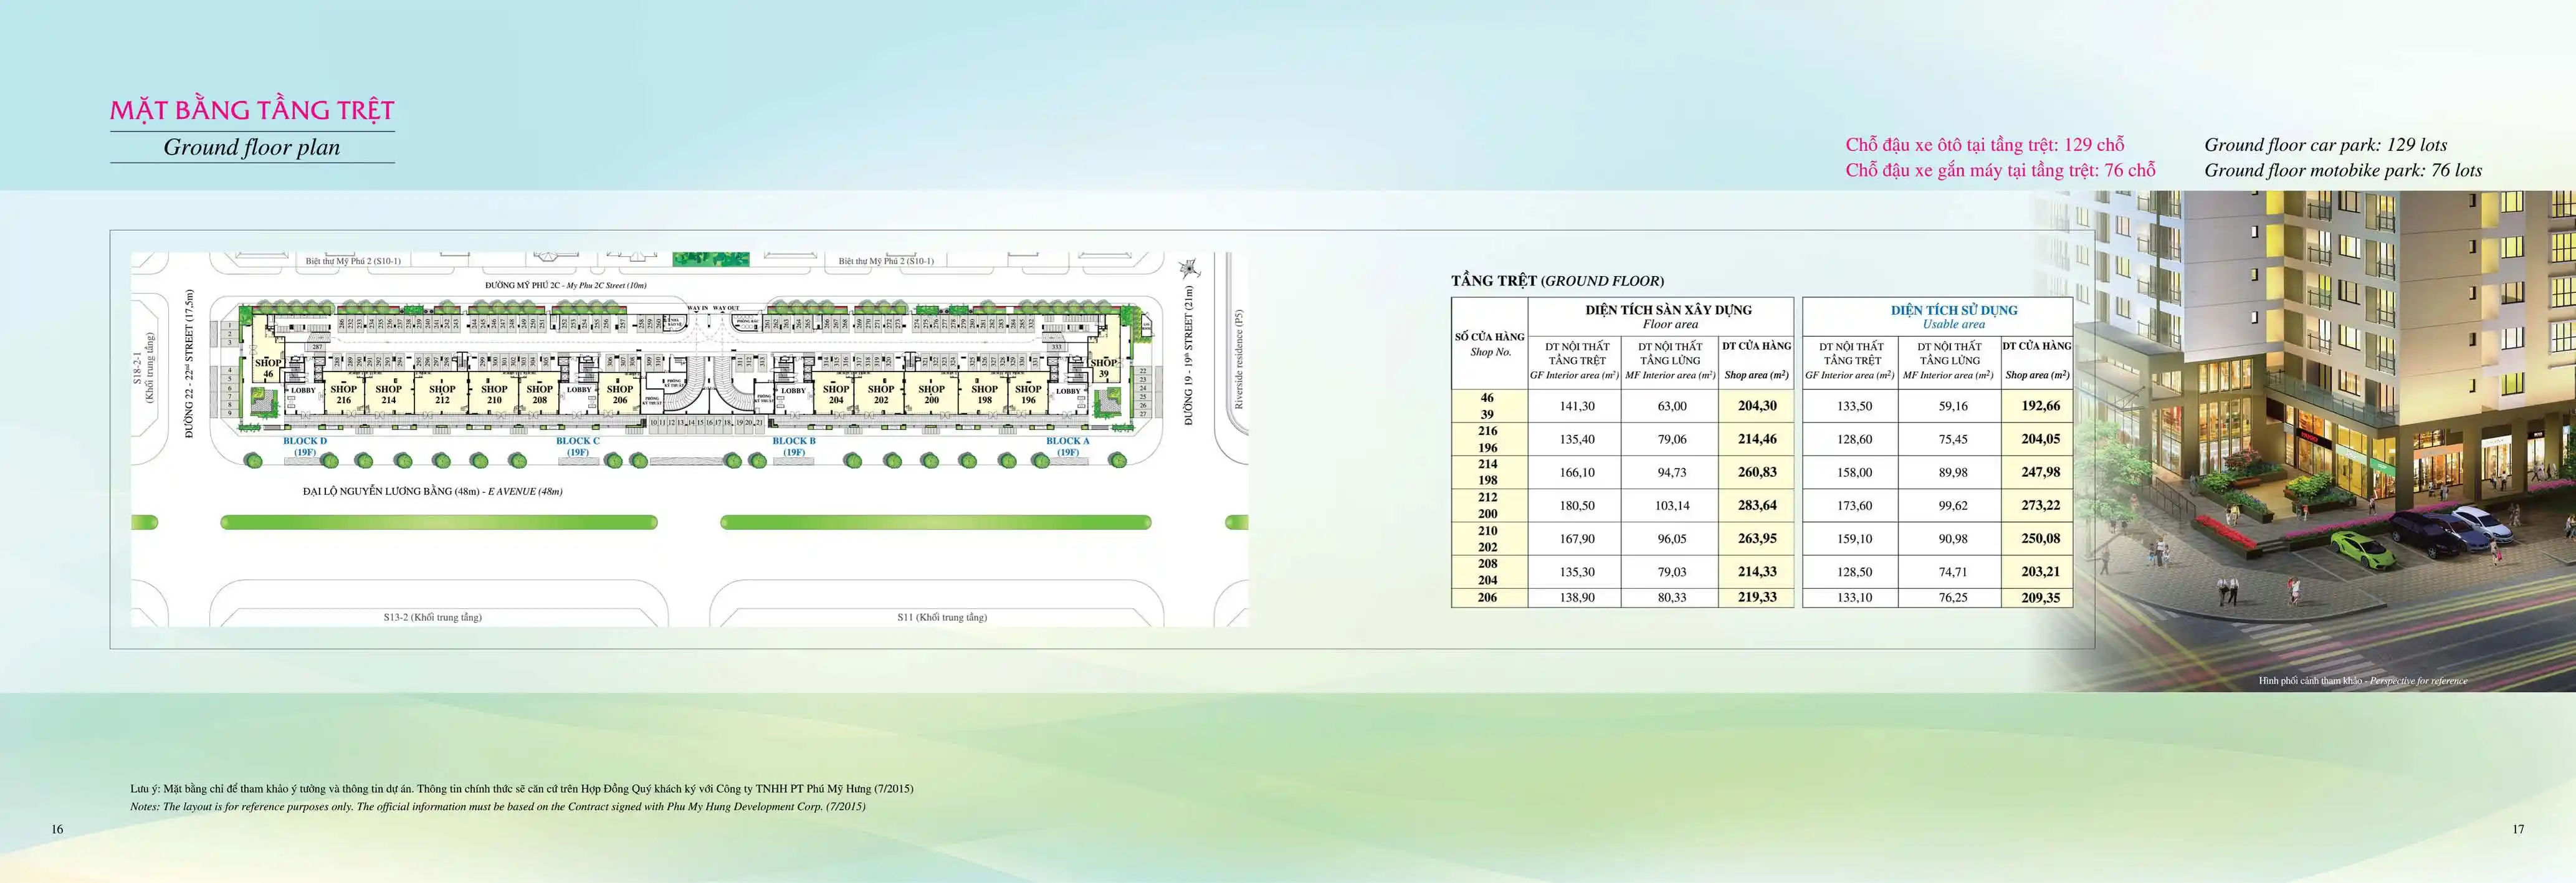Click the north compass arrow on the plan
The image size is (2576, 883).
(x=1188, y=268)
